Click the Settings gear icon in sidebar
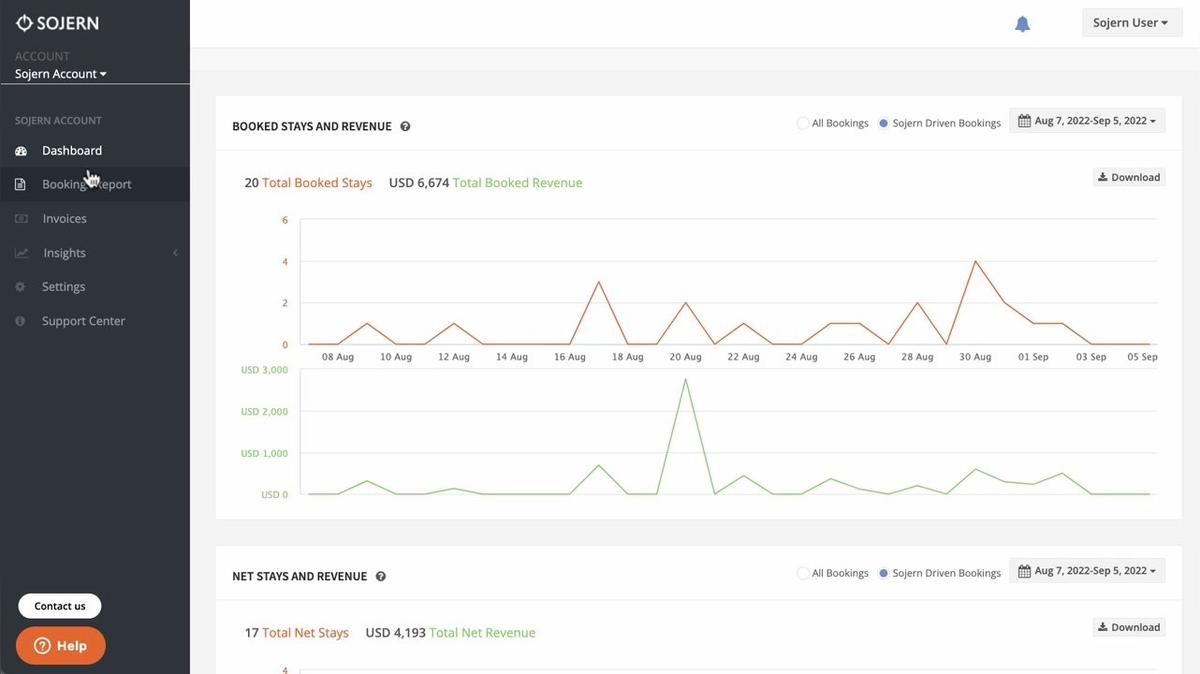This screenshot has width=1200, height=674. 21,287
